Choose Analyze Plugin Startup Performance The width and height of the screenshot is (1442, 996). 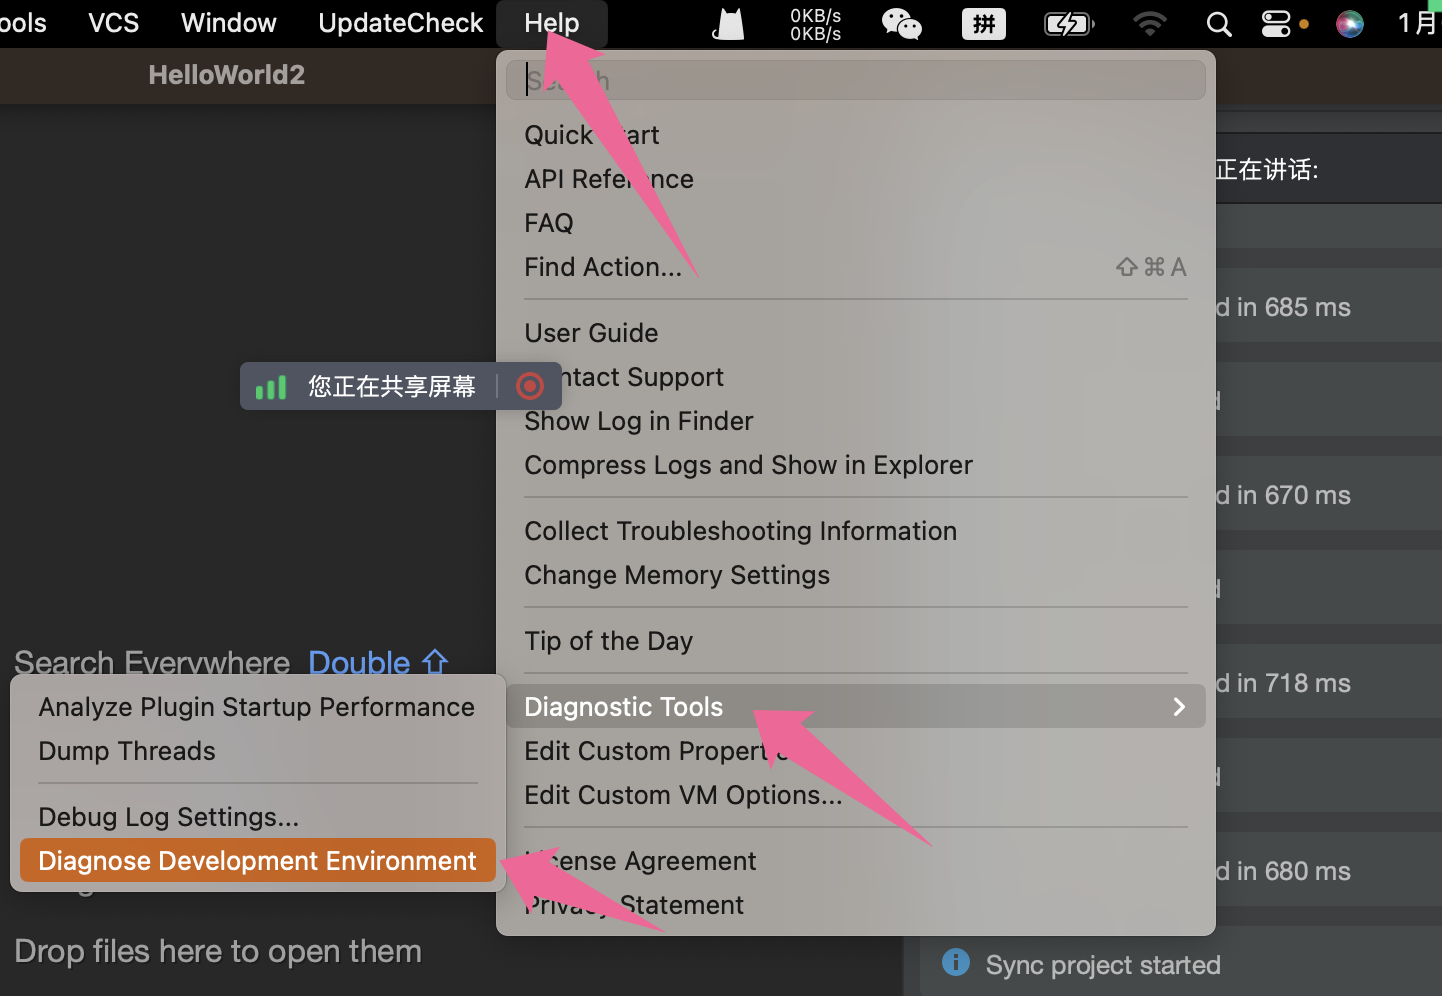pos(256,707)
